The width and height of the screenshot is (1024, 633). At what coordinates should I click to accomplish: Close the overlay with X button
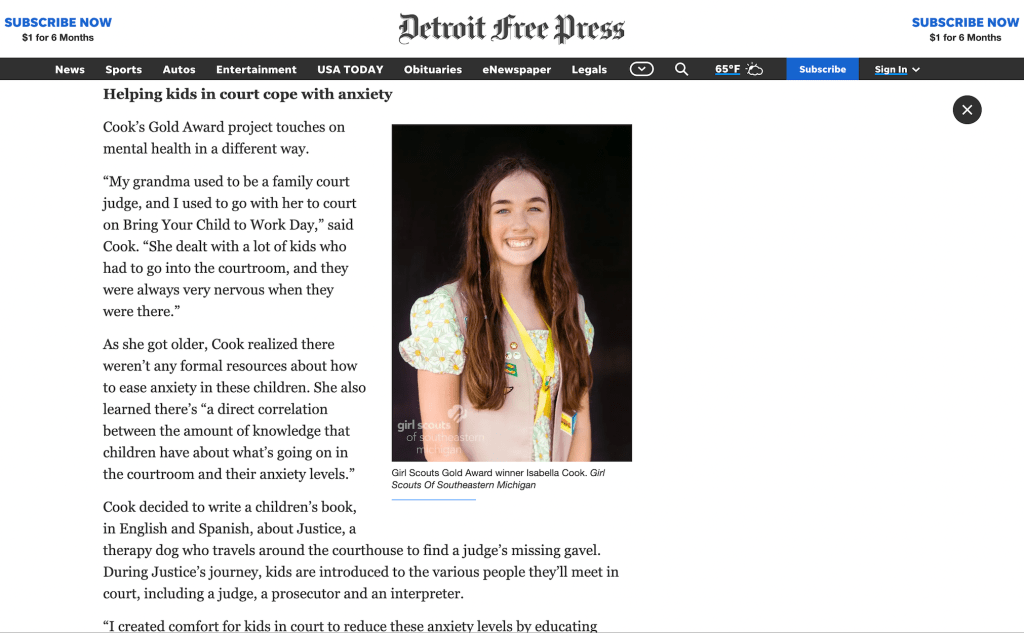967,110
